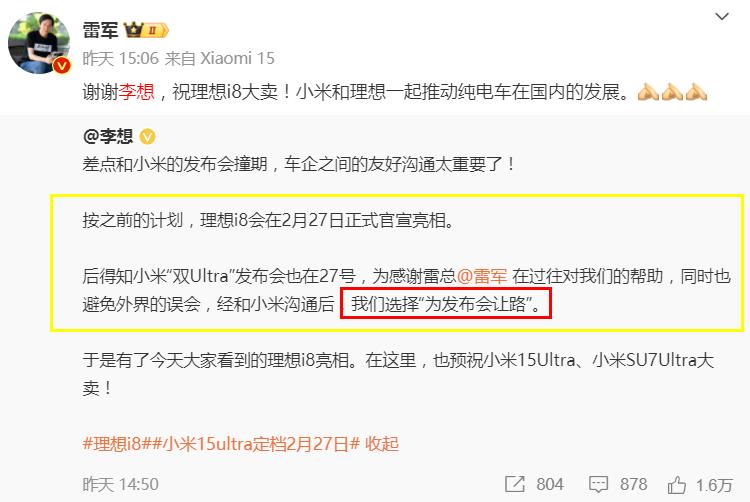Click the 雷军 username

click(x=100, y=30)
